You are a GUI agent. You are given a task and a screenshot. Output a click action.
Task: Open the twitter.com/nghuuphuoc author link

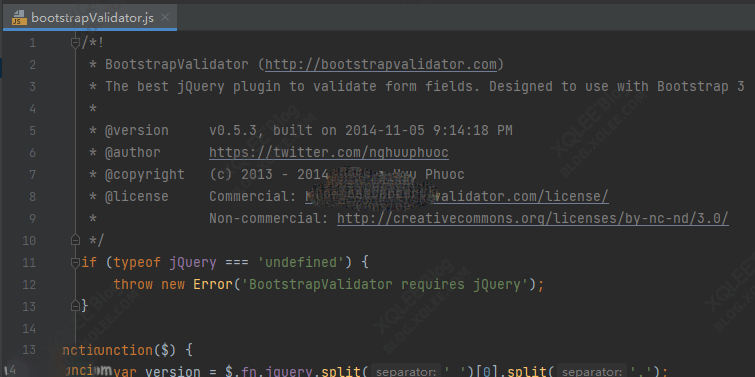click(329, 153)
